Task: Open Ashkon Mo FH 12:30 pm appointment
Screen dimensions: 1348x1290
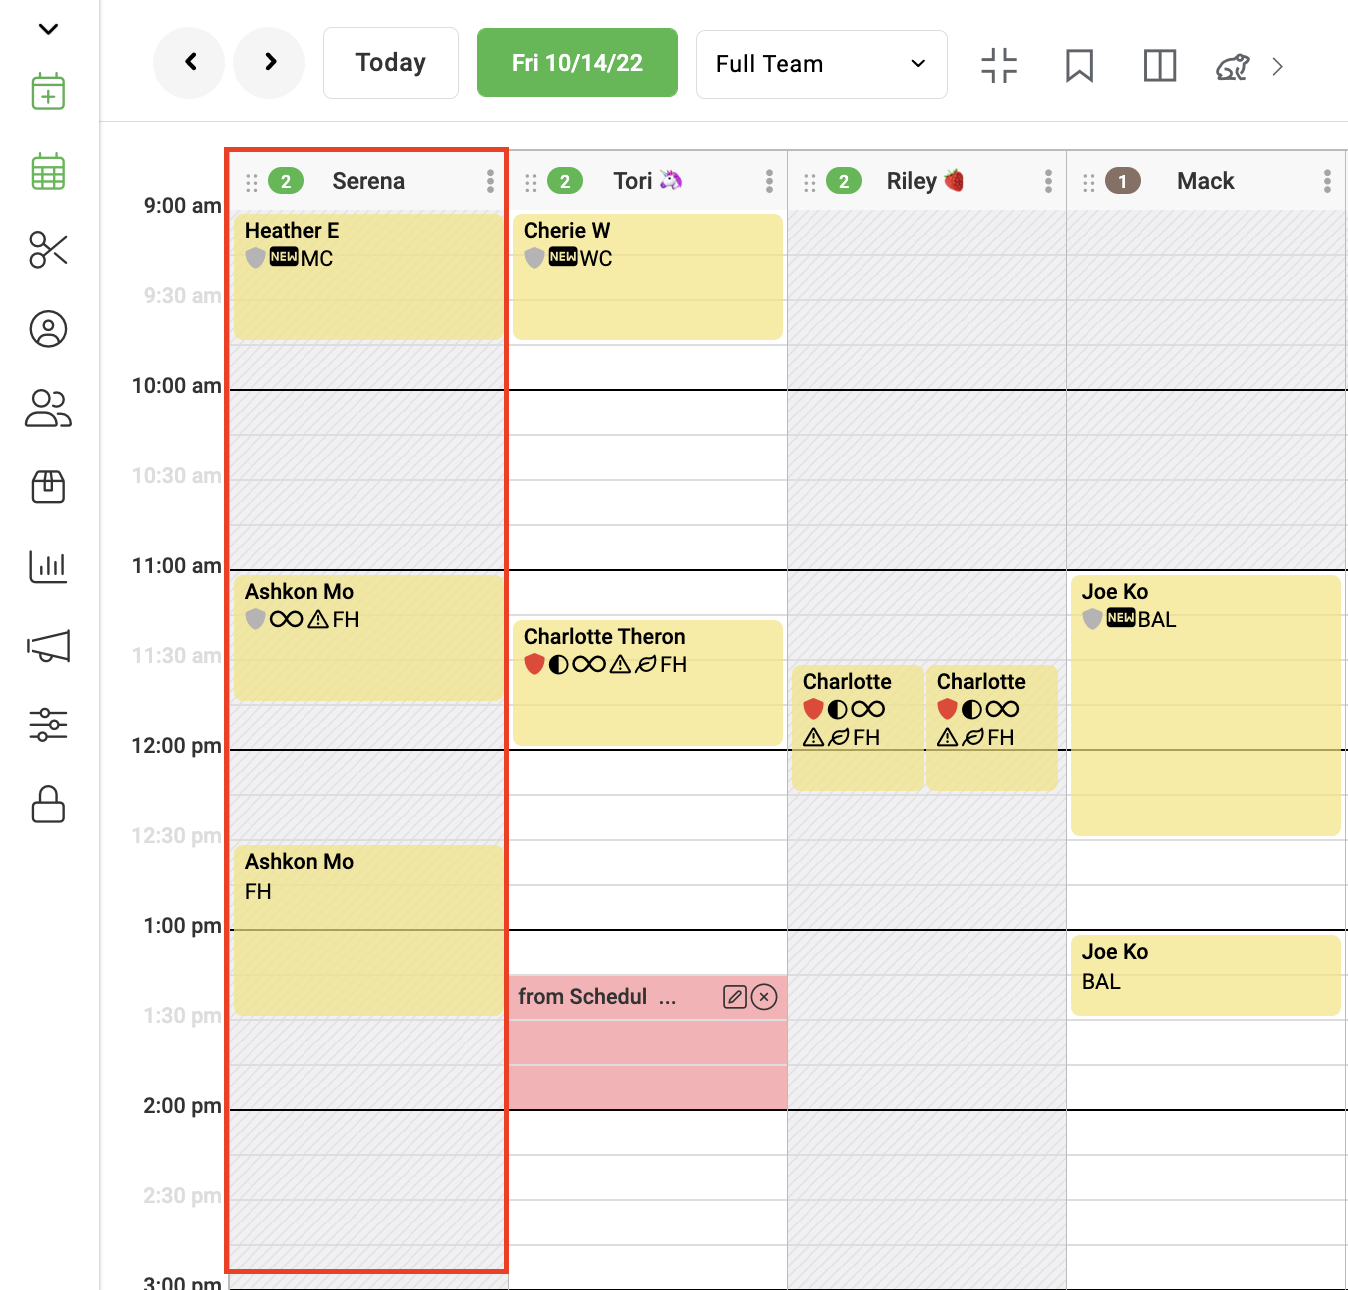Action: (x=368, y=930)
